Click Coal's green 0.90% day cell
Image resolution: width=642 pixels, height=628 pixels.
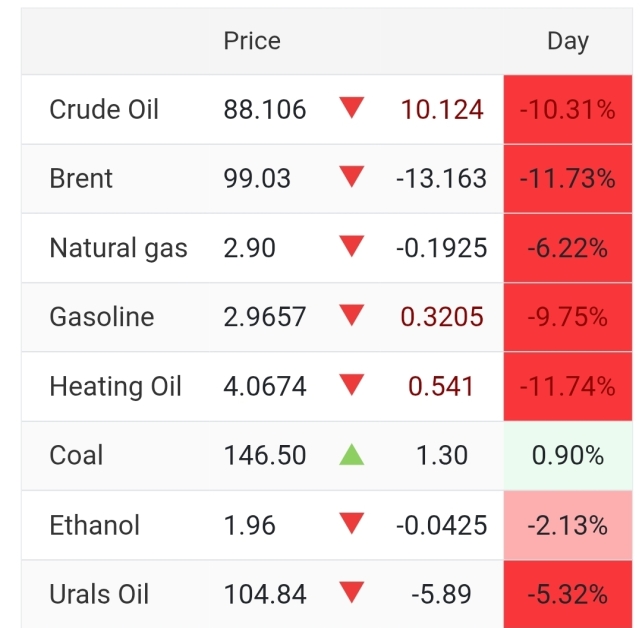click(567, 456)
